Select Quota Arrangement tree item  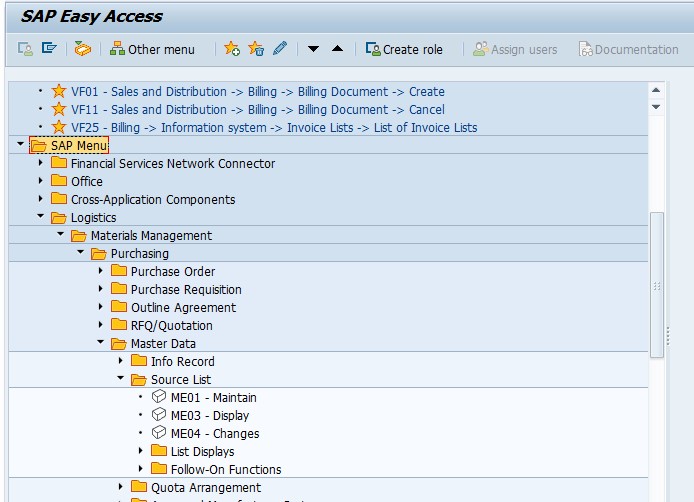(206, 488)
